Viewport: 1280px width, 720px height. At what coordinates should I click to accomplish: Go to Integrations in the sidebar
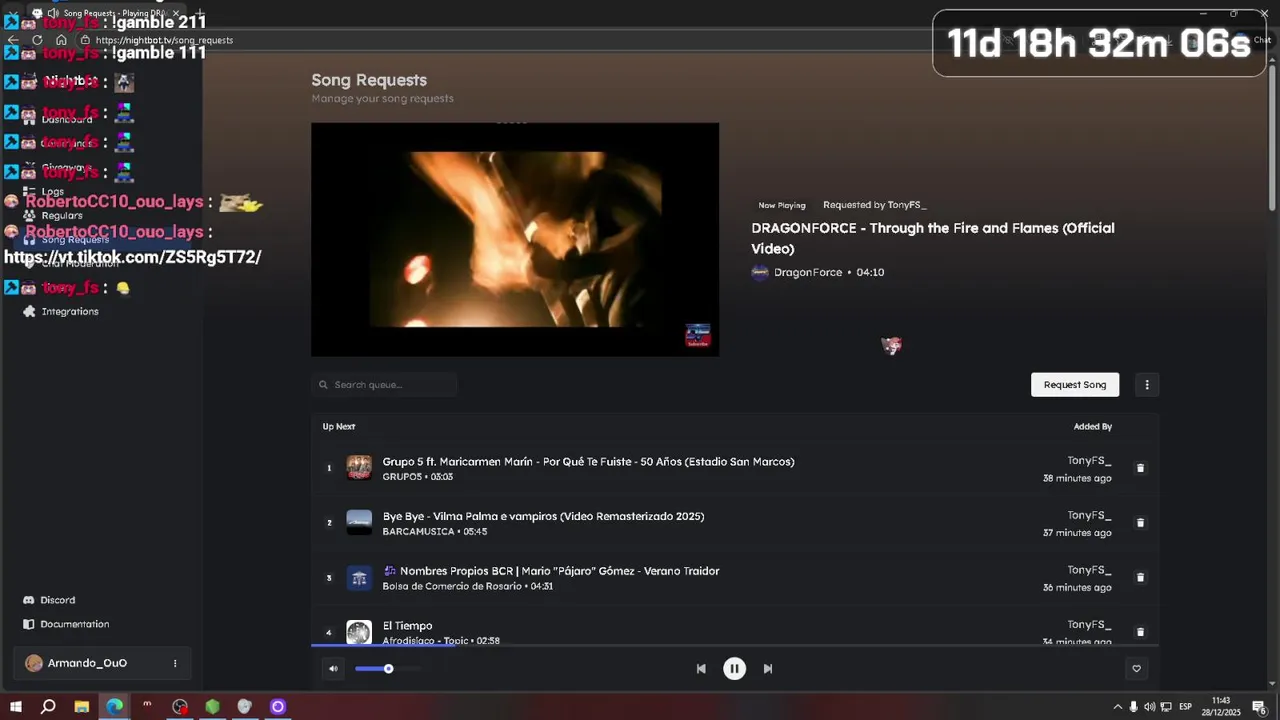(69, 311)
